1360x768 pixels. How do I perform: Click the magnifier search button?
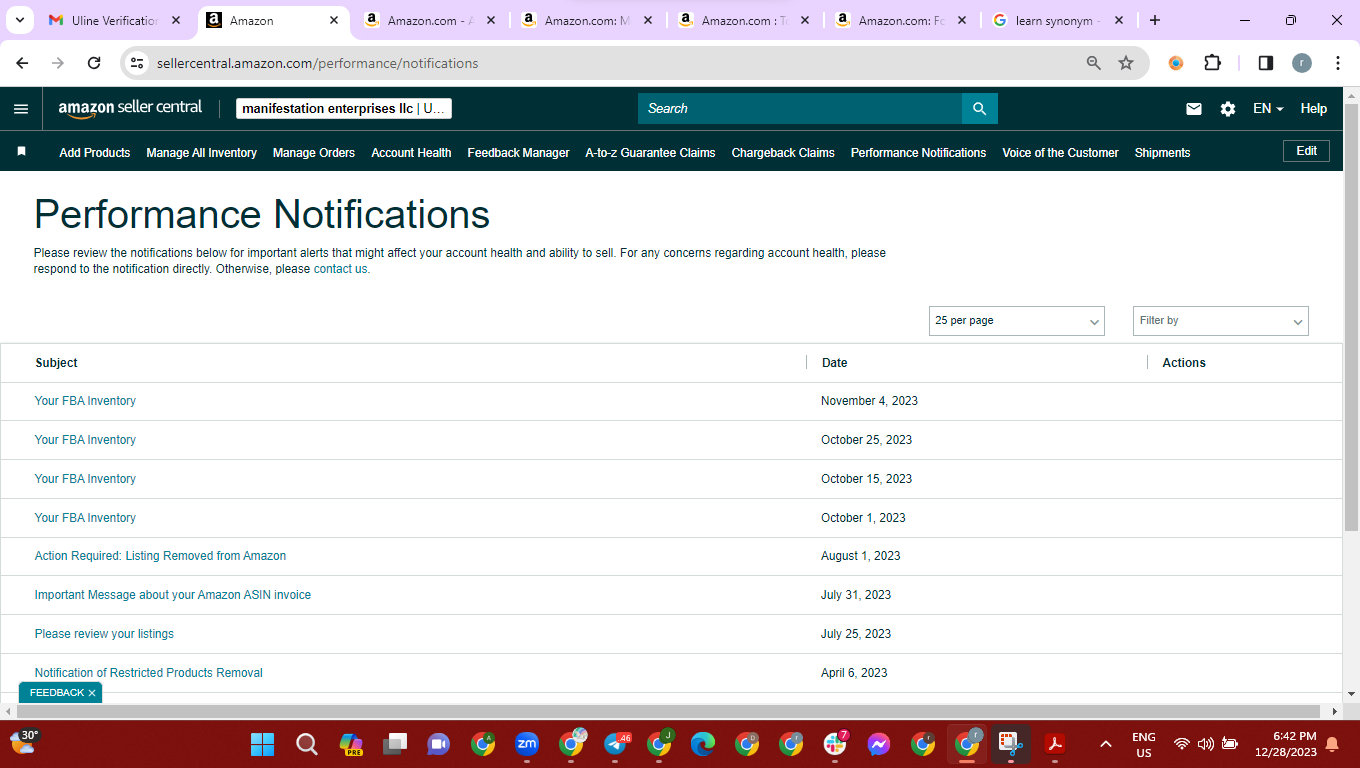pyautogui.click(x=979, y=109)
